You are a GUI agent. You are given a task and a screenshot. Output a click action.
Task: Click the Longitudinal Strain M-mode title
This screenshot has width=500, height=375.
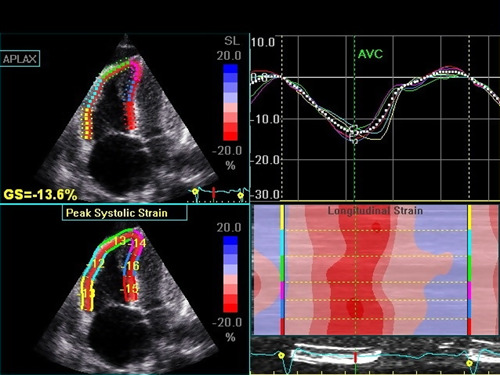pos(375,211)
